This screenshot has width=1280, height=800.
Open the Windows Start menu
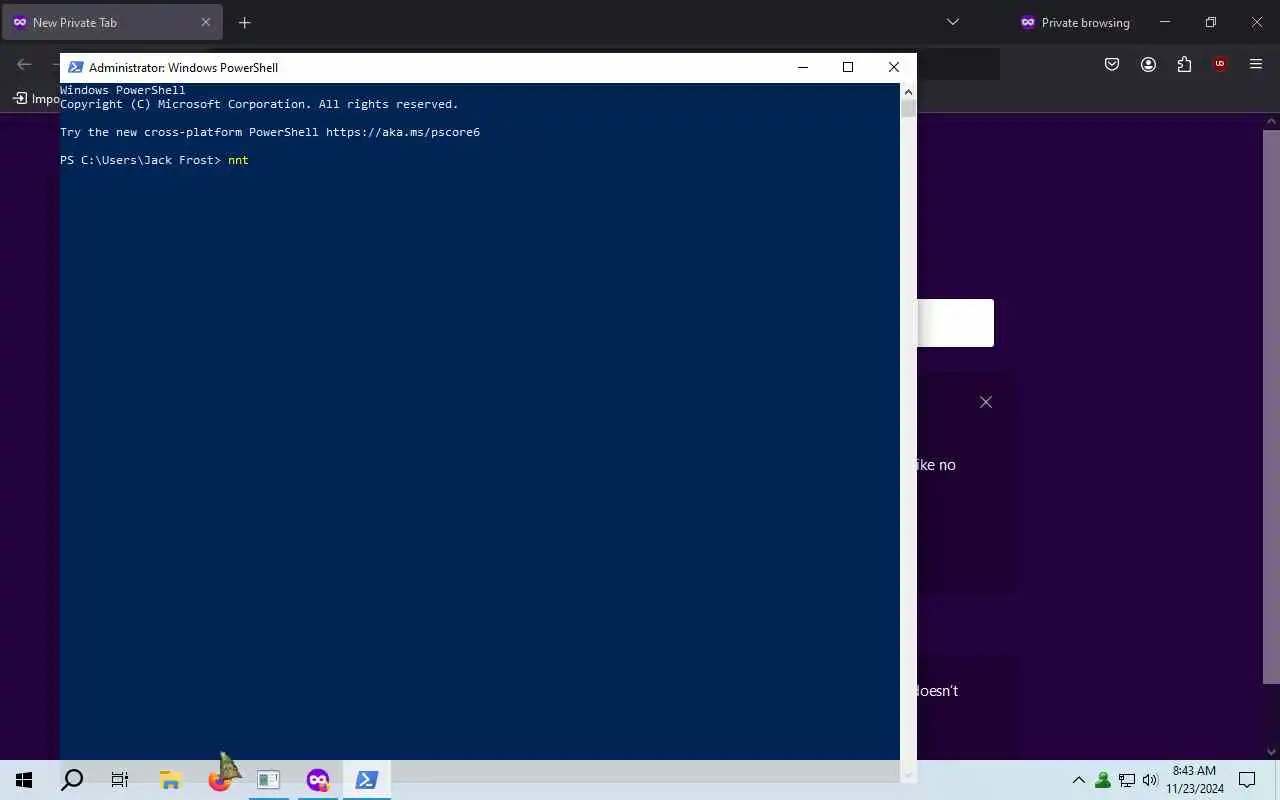(24, 780)
